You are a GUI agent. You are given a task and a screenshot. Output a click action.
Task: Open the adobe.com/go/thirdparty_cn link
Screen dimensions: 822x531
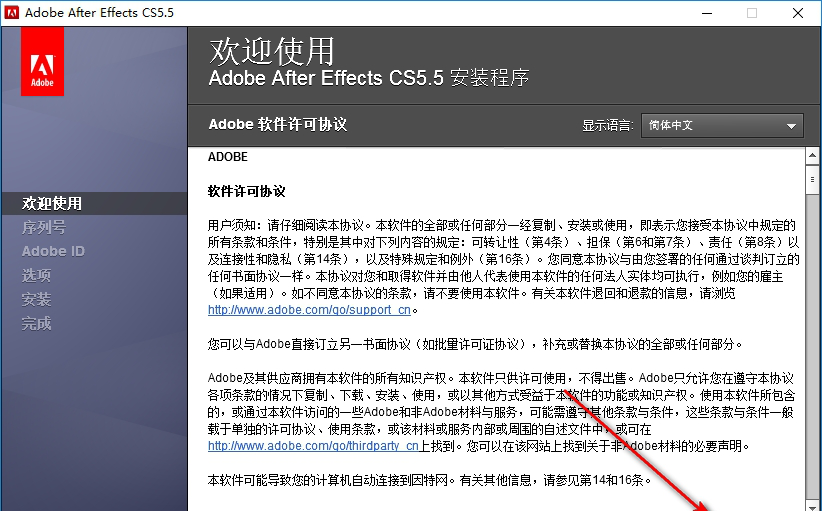(313, 446)
